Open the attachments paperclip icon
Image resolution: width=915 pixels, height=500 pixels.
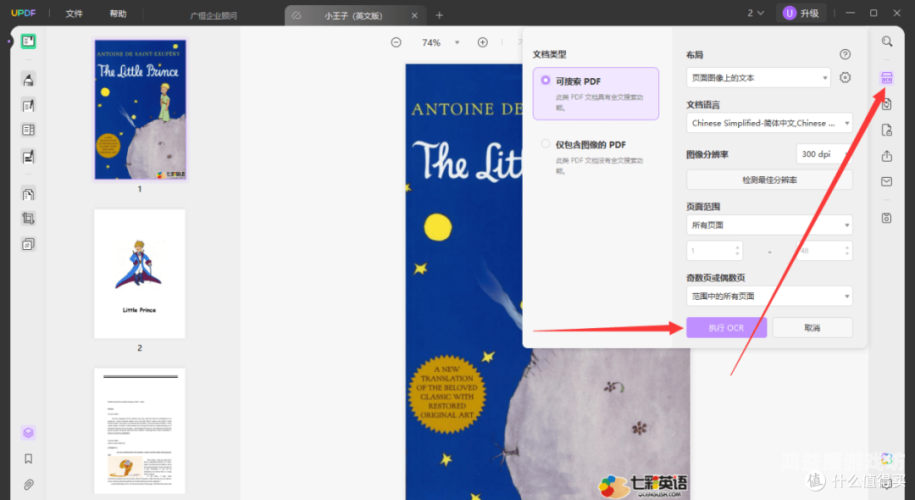click(x=29, y=484)
